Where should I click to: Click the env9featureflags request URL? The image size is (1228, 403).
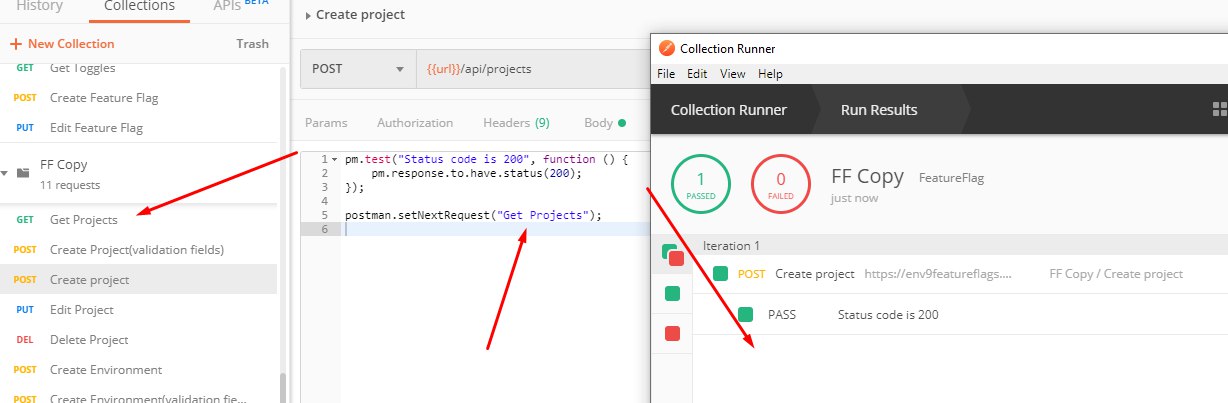pyautogui.click(x=937, y=274)
